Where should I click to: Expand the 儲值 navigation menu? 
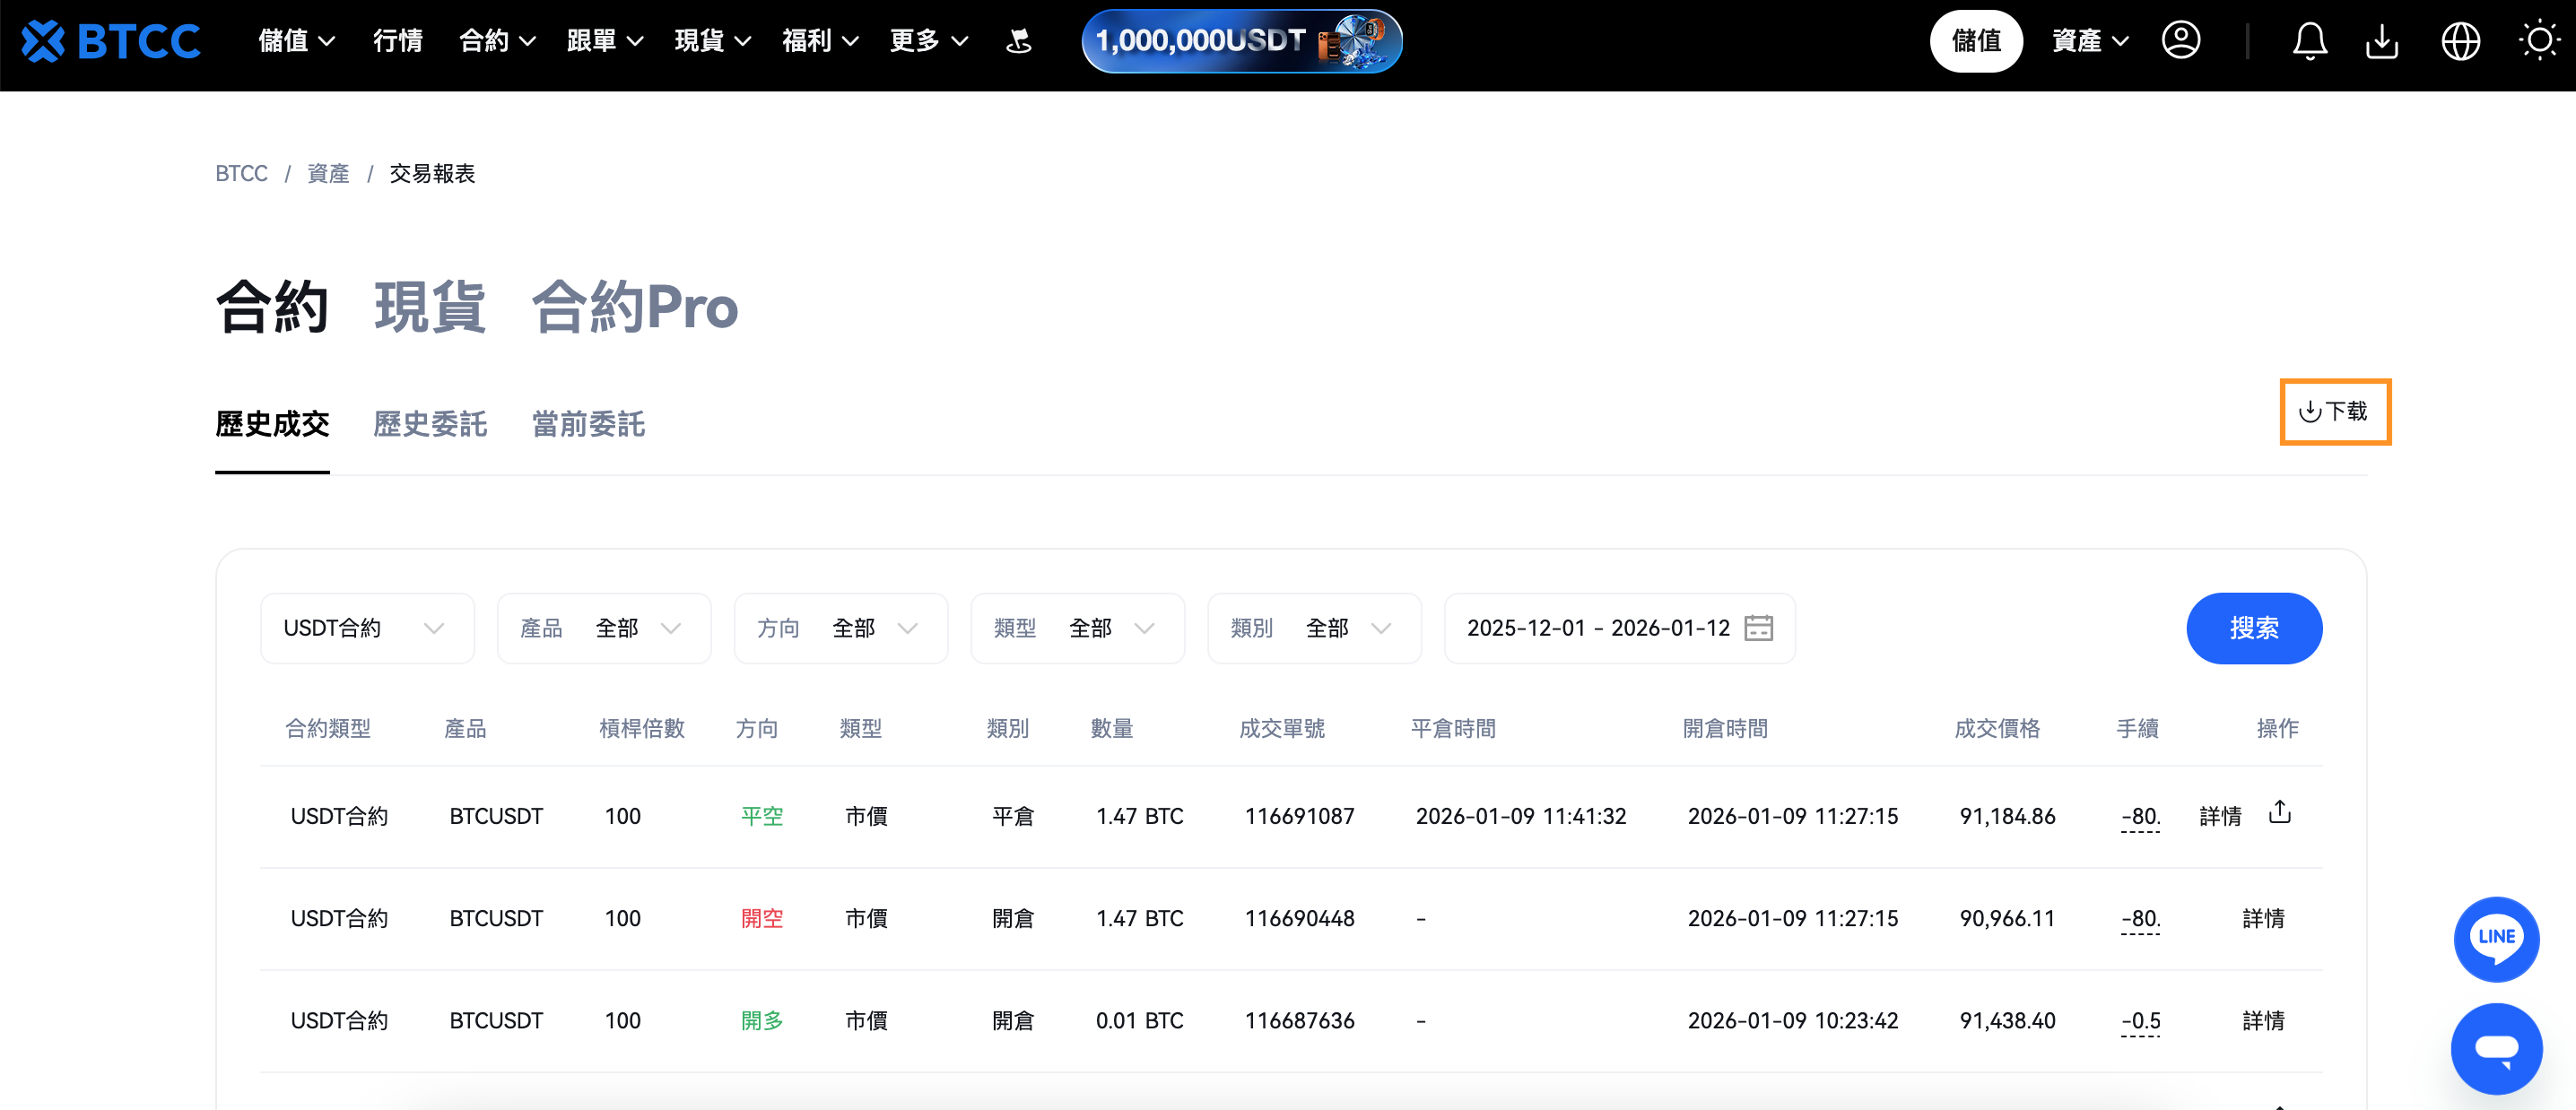(x=297, y=41)
